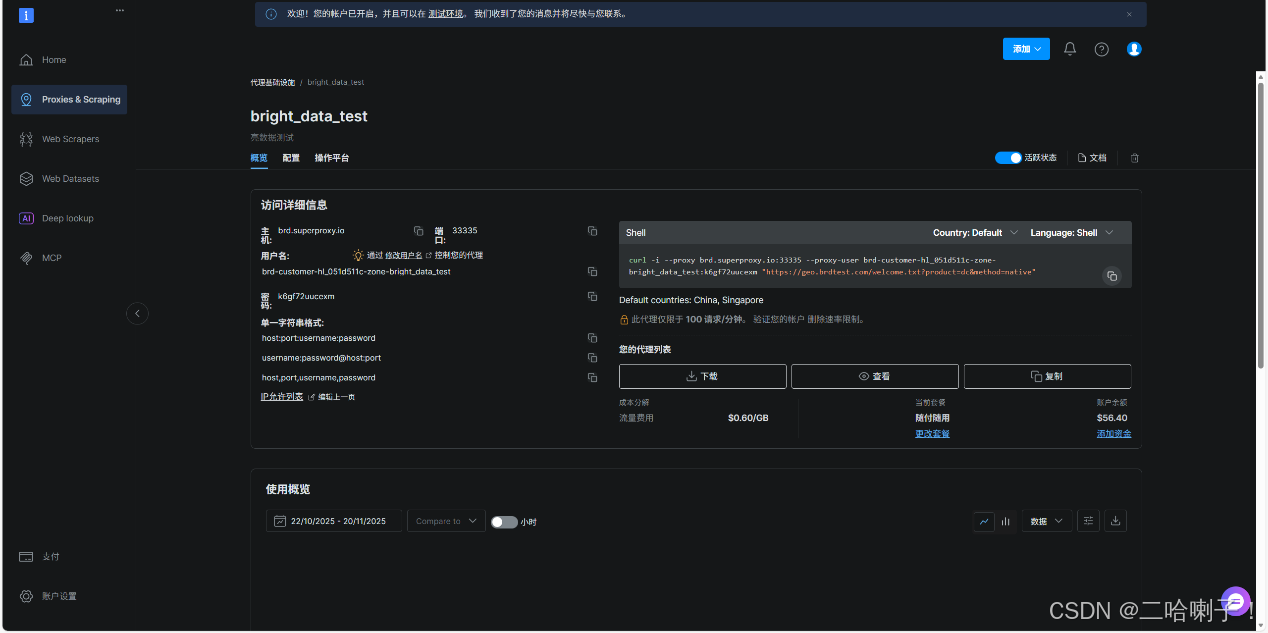The width and height of the screenshot is (1268, 633).
Task: Toggle the 活跃状态 switch
Action: 1008,158
